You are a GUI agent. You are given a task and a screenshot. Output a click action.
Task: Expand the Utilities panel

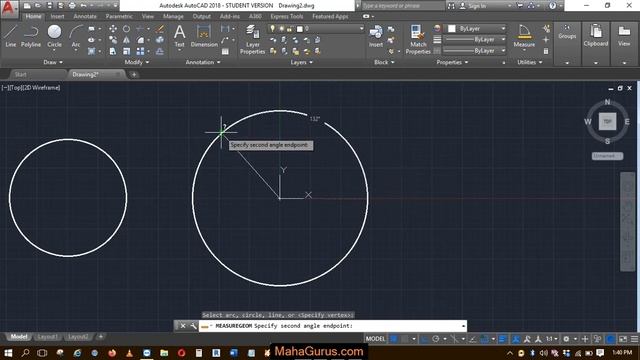[x=530, y=62]
